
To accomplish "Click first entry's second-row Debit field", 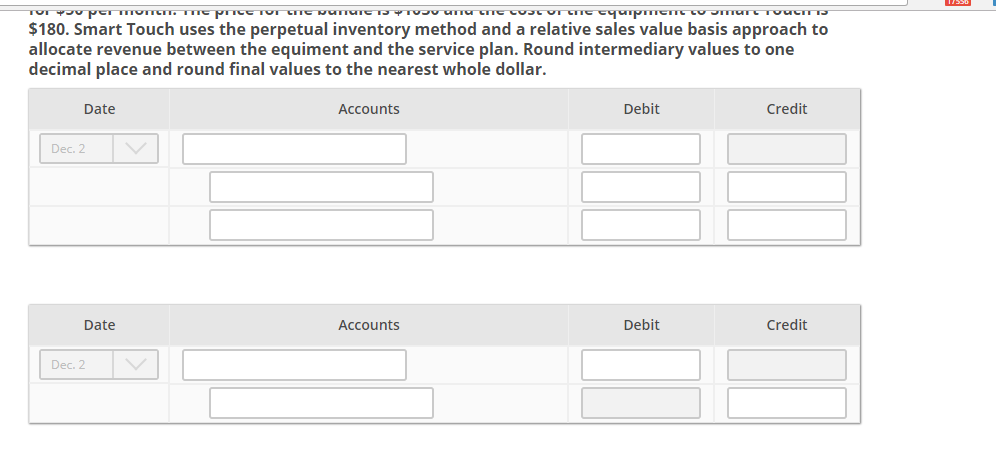I will click(641, 187).
